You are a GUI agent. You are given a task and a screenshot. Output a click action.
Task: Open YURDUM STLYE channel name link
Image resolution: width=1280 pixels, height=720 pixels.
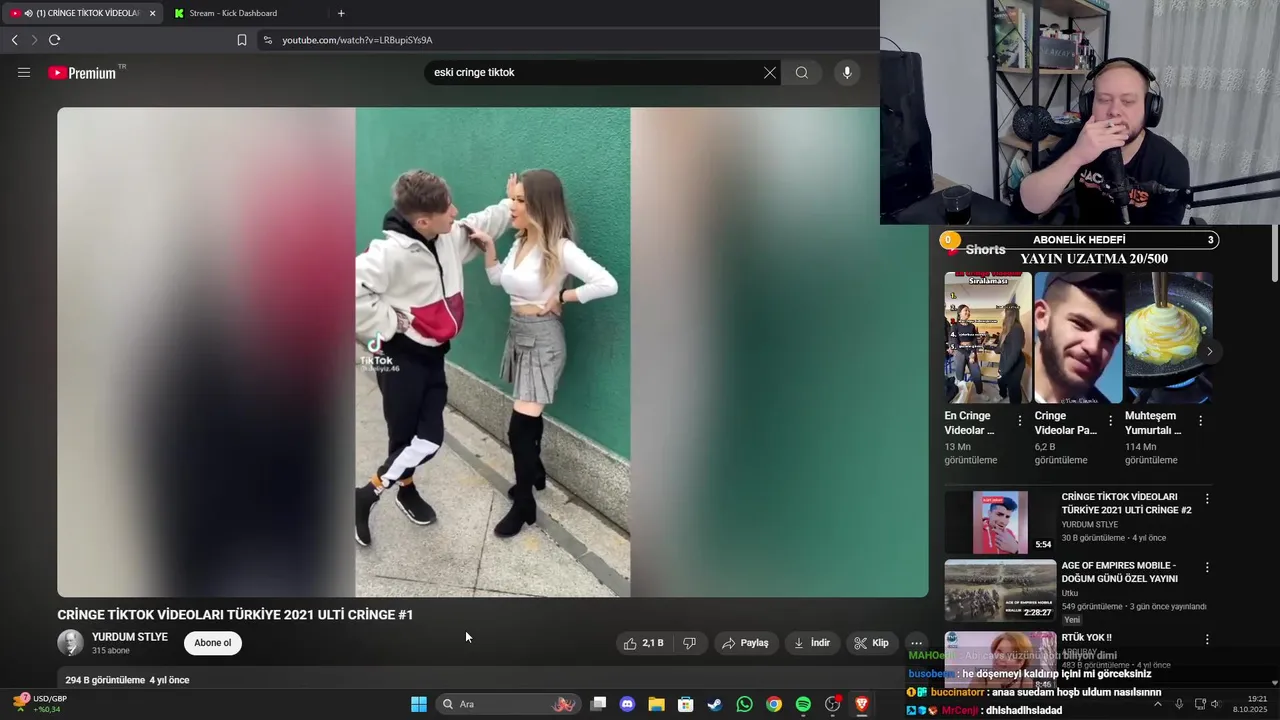point(130,637)
